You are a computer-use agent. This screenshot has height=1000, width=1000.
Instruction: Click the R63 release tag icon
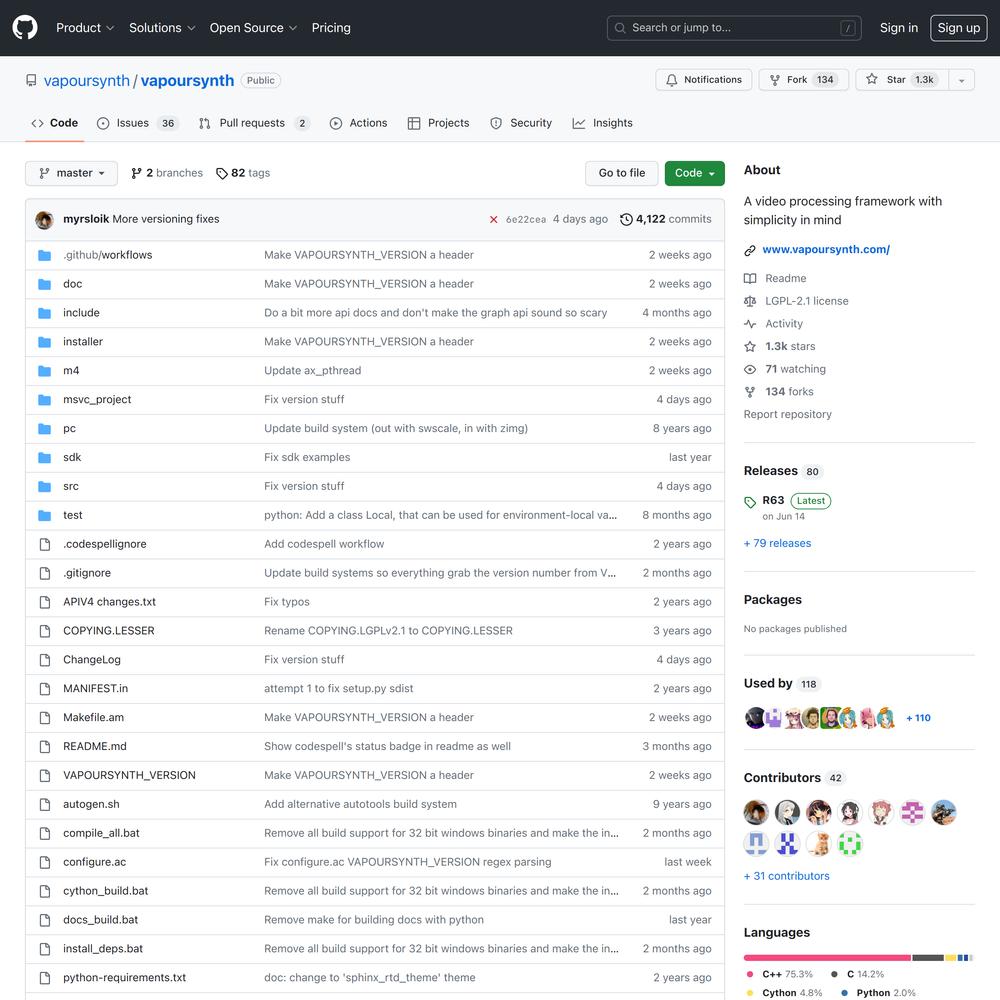(x=750, y=502)
